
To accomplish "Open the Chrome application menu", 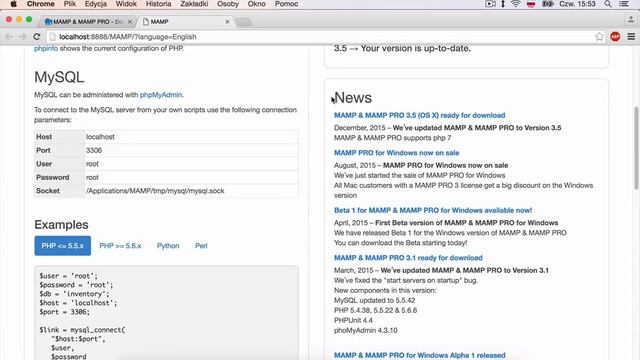I will (40, 4).
